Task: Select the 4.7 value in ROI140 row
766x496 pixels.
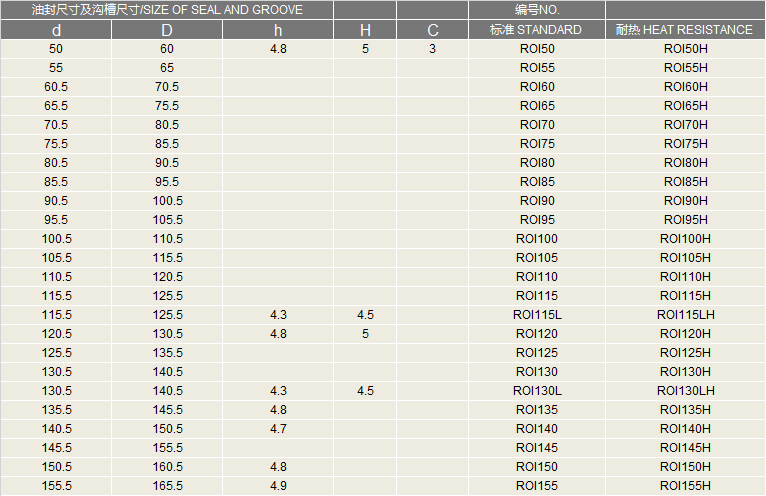Action: tap(278, 429)
